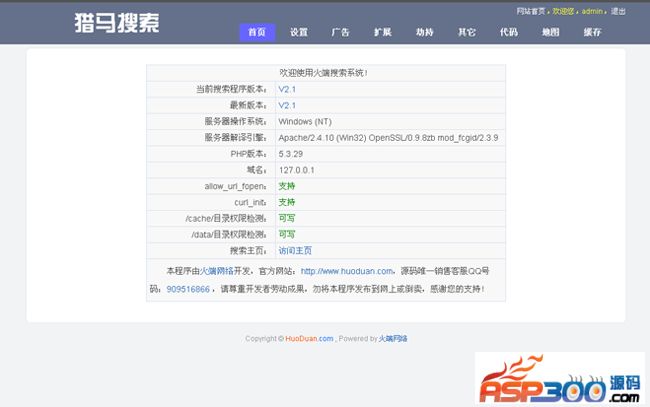Open the 访问主页 link
Viewport: 650px width, 407px height.
(295, 251)
